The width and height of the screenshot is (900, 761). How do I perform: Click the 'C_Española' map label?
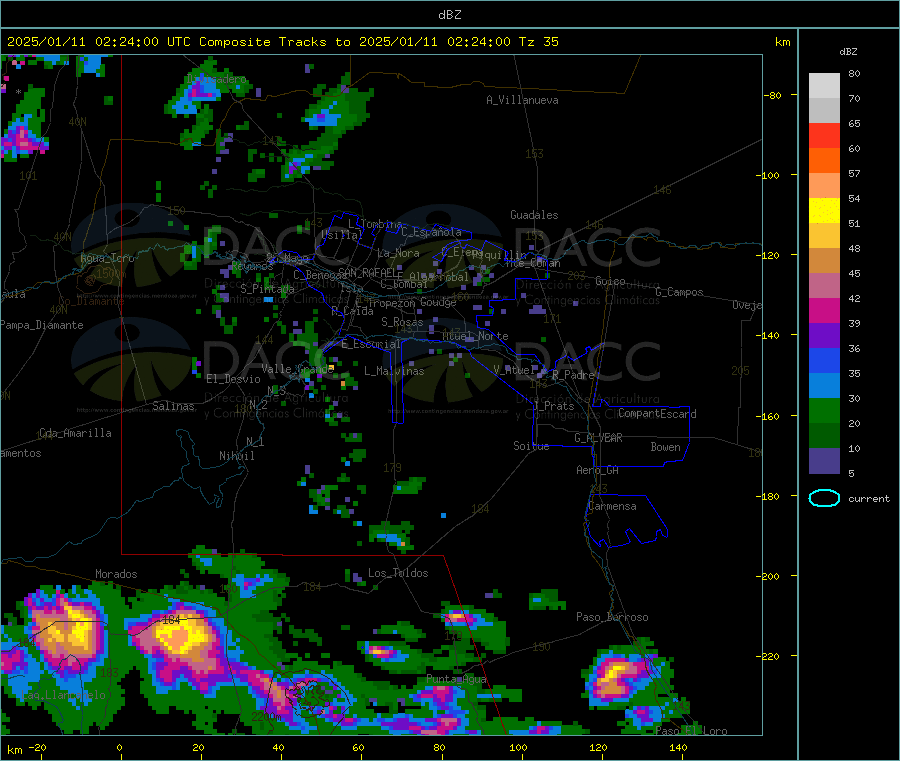[432, 232]
